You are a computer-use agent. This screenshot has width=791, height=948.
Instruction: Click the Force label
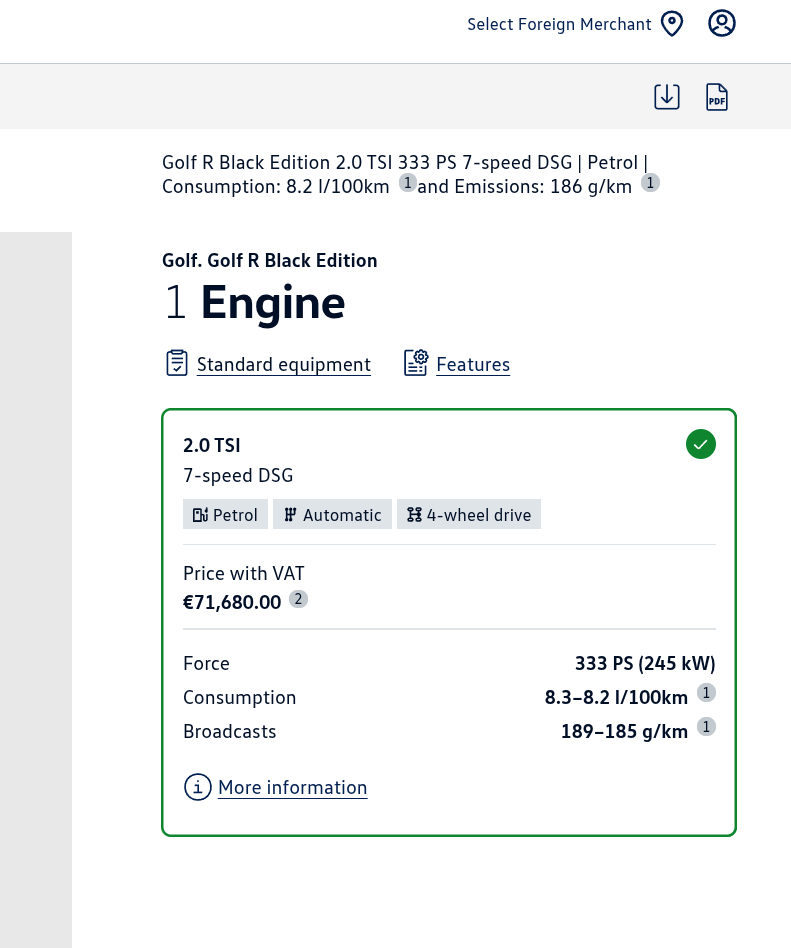206,664
